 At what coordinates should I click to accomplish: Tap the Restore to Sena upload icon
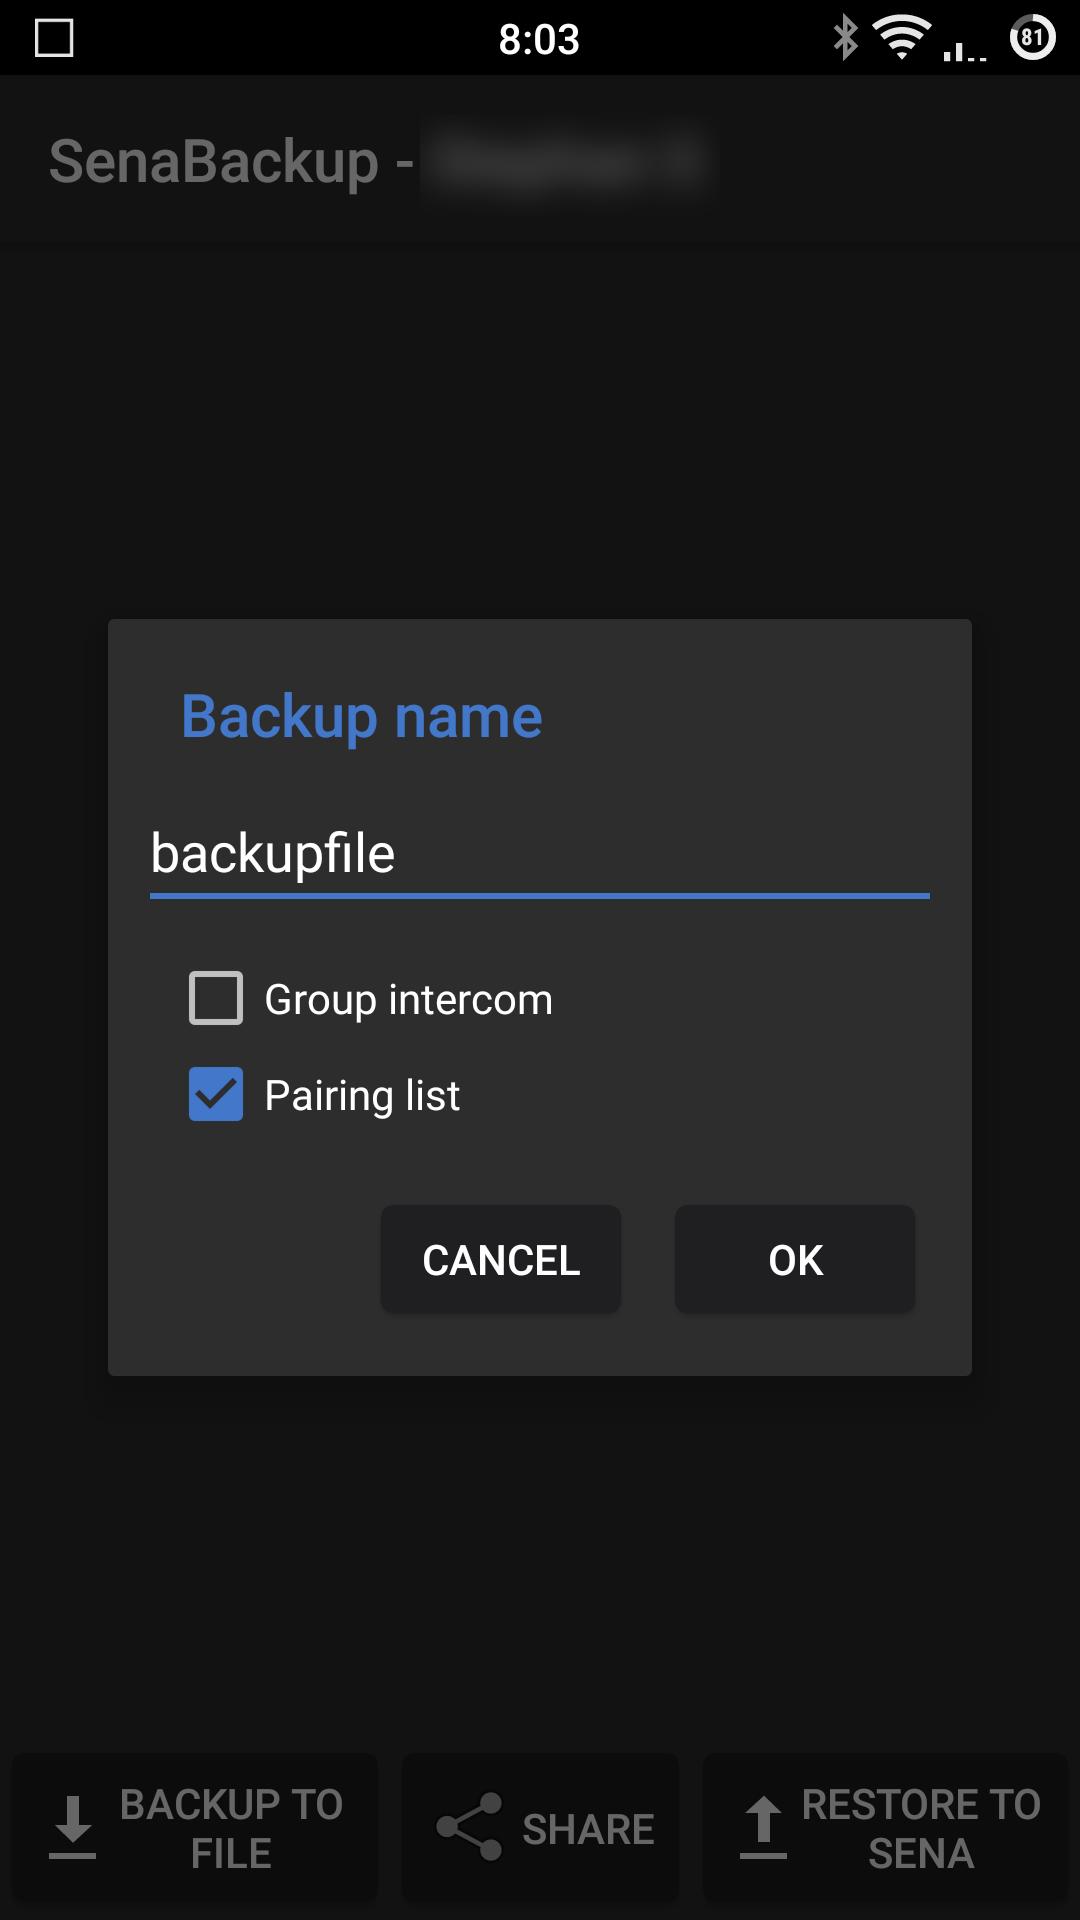pos(764,1826)
